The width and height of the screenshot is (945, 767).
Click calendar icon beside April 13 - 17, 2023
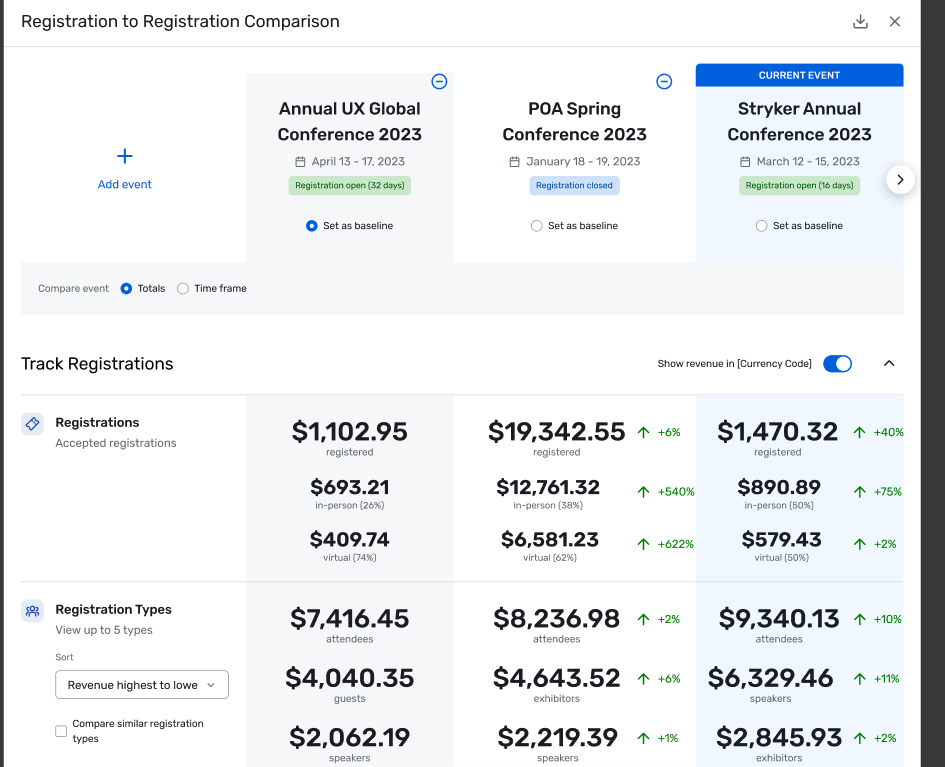coord(300,161)
